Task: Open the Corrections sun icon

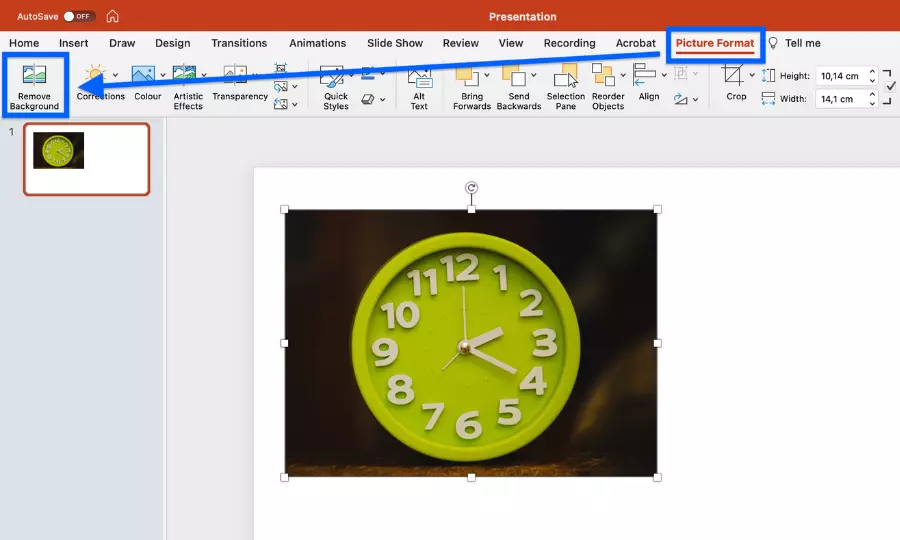Action: (x=95, y=75)
